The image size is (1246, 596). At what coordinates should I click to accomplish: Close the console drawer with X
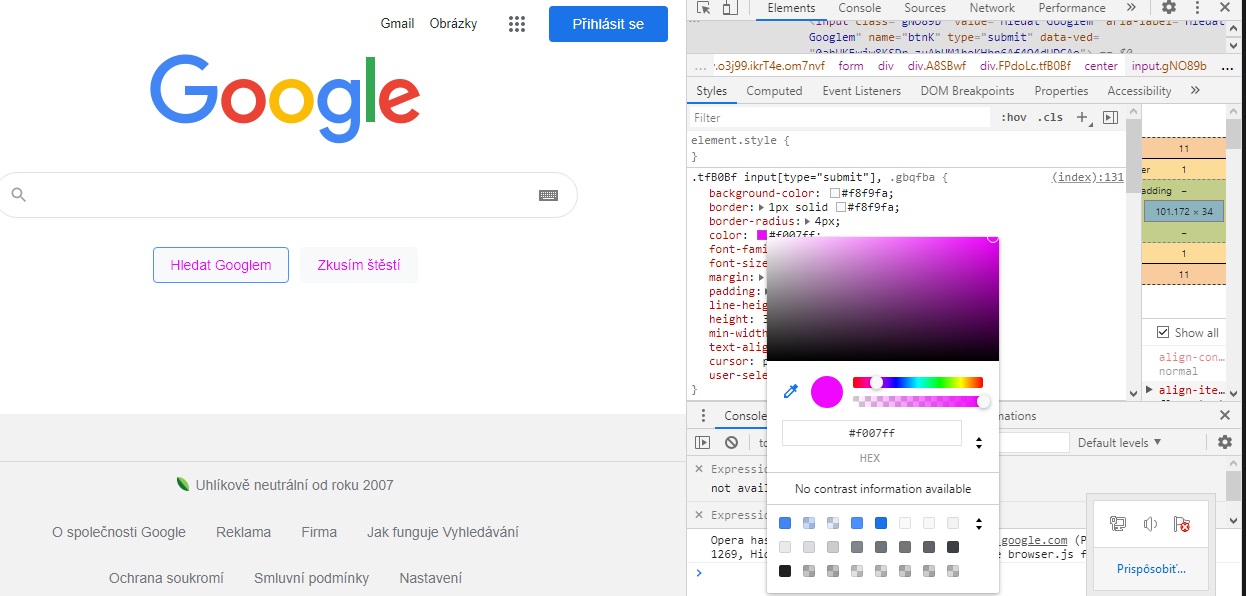point(1225,416)
